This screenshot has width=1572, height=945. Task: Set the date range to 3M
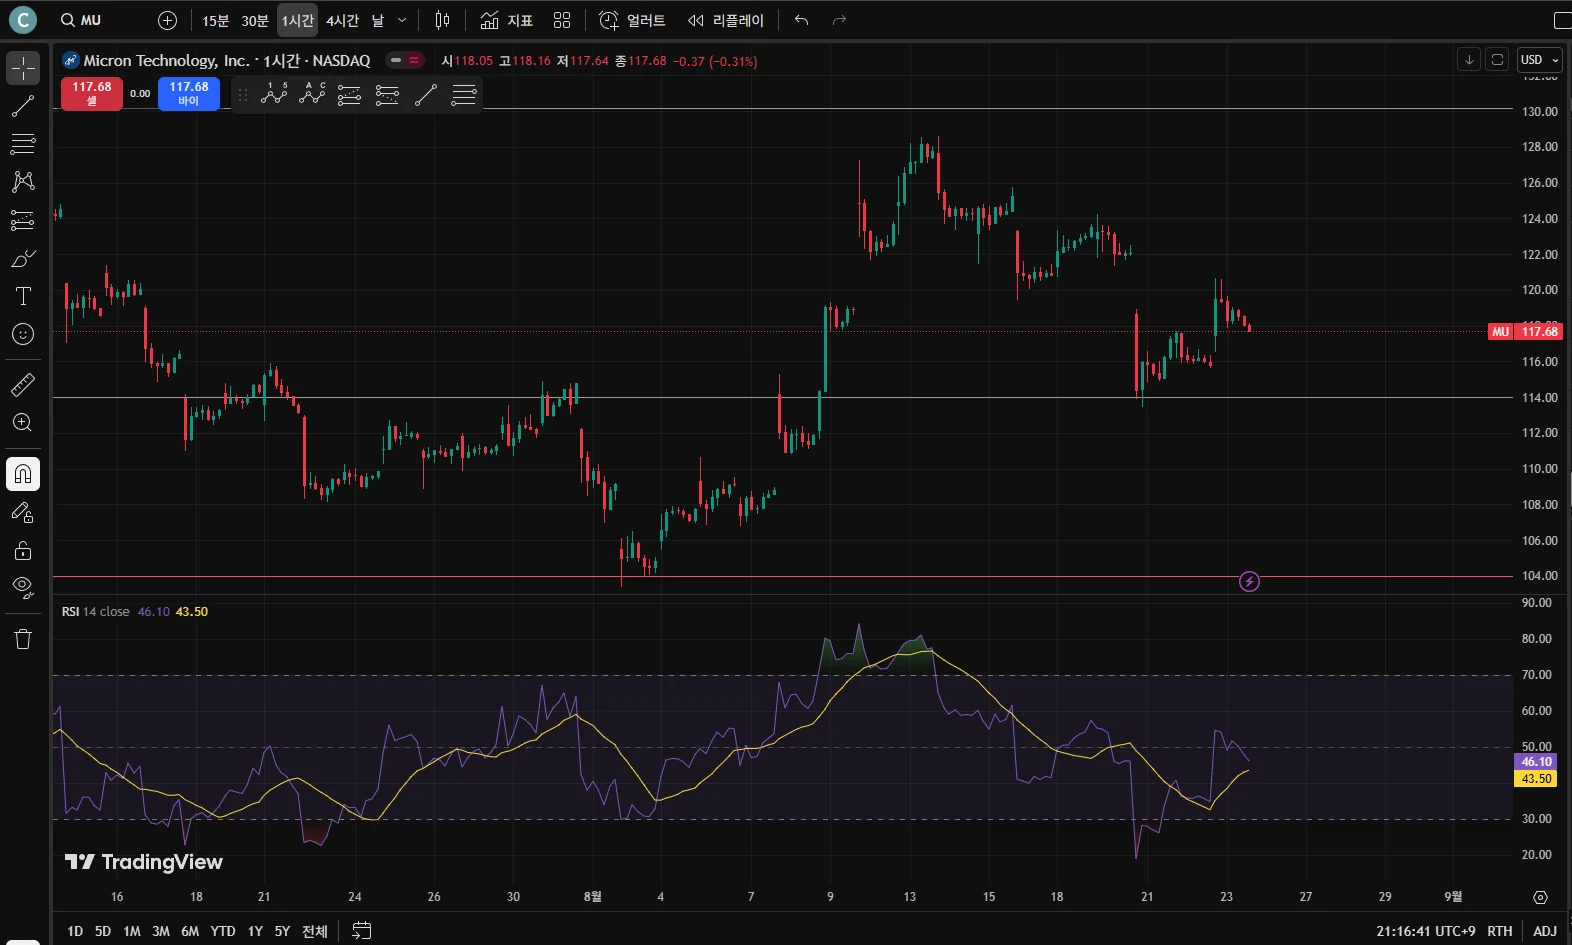(161, 931)
